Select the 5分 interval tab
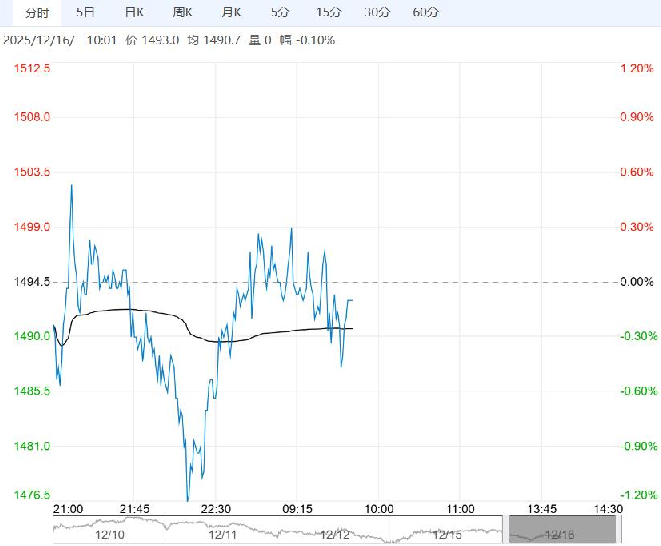This screenshot has width=661, height=546. click(280, 13)
